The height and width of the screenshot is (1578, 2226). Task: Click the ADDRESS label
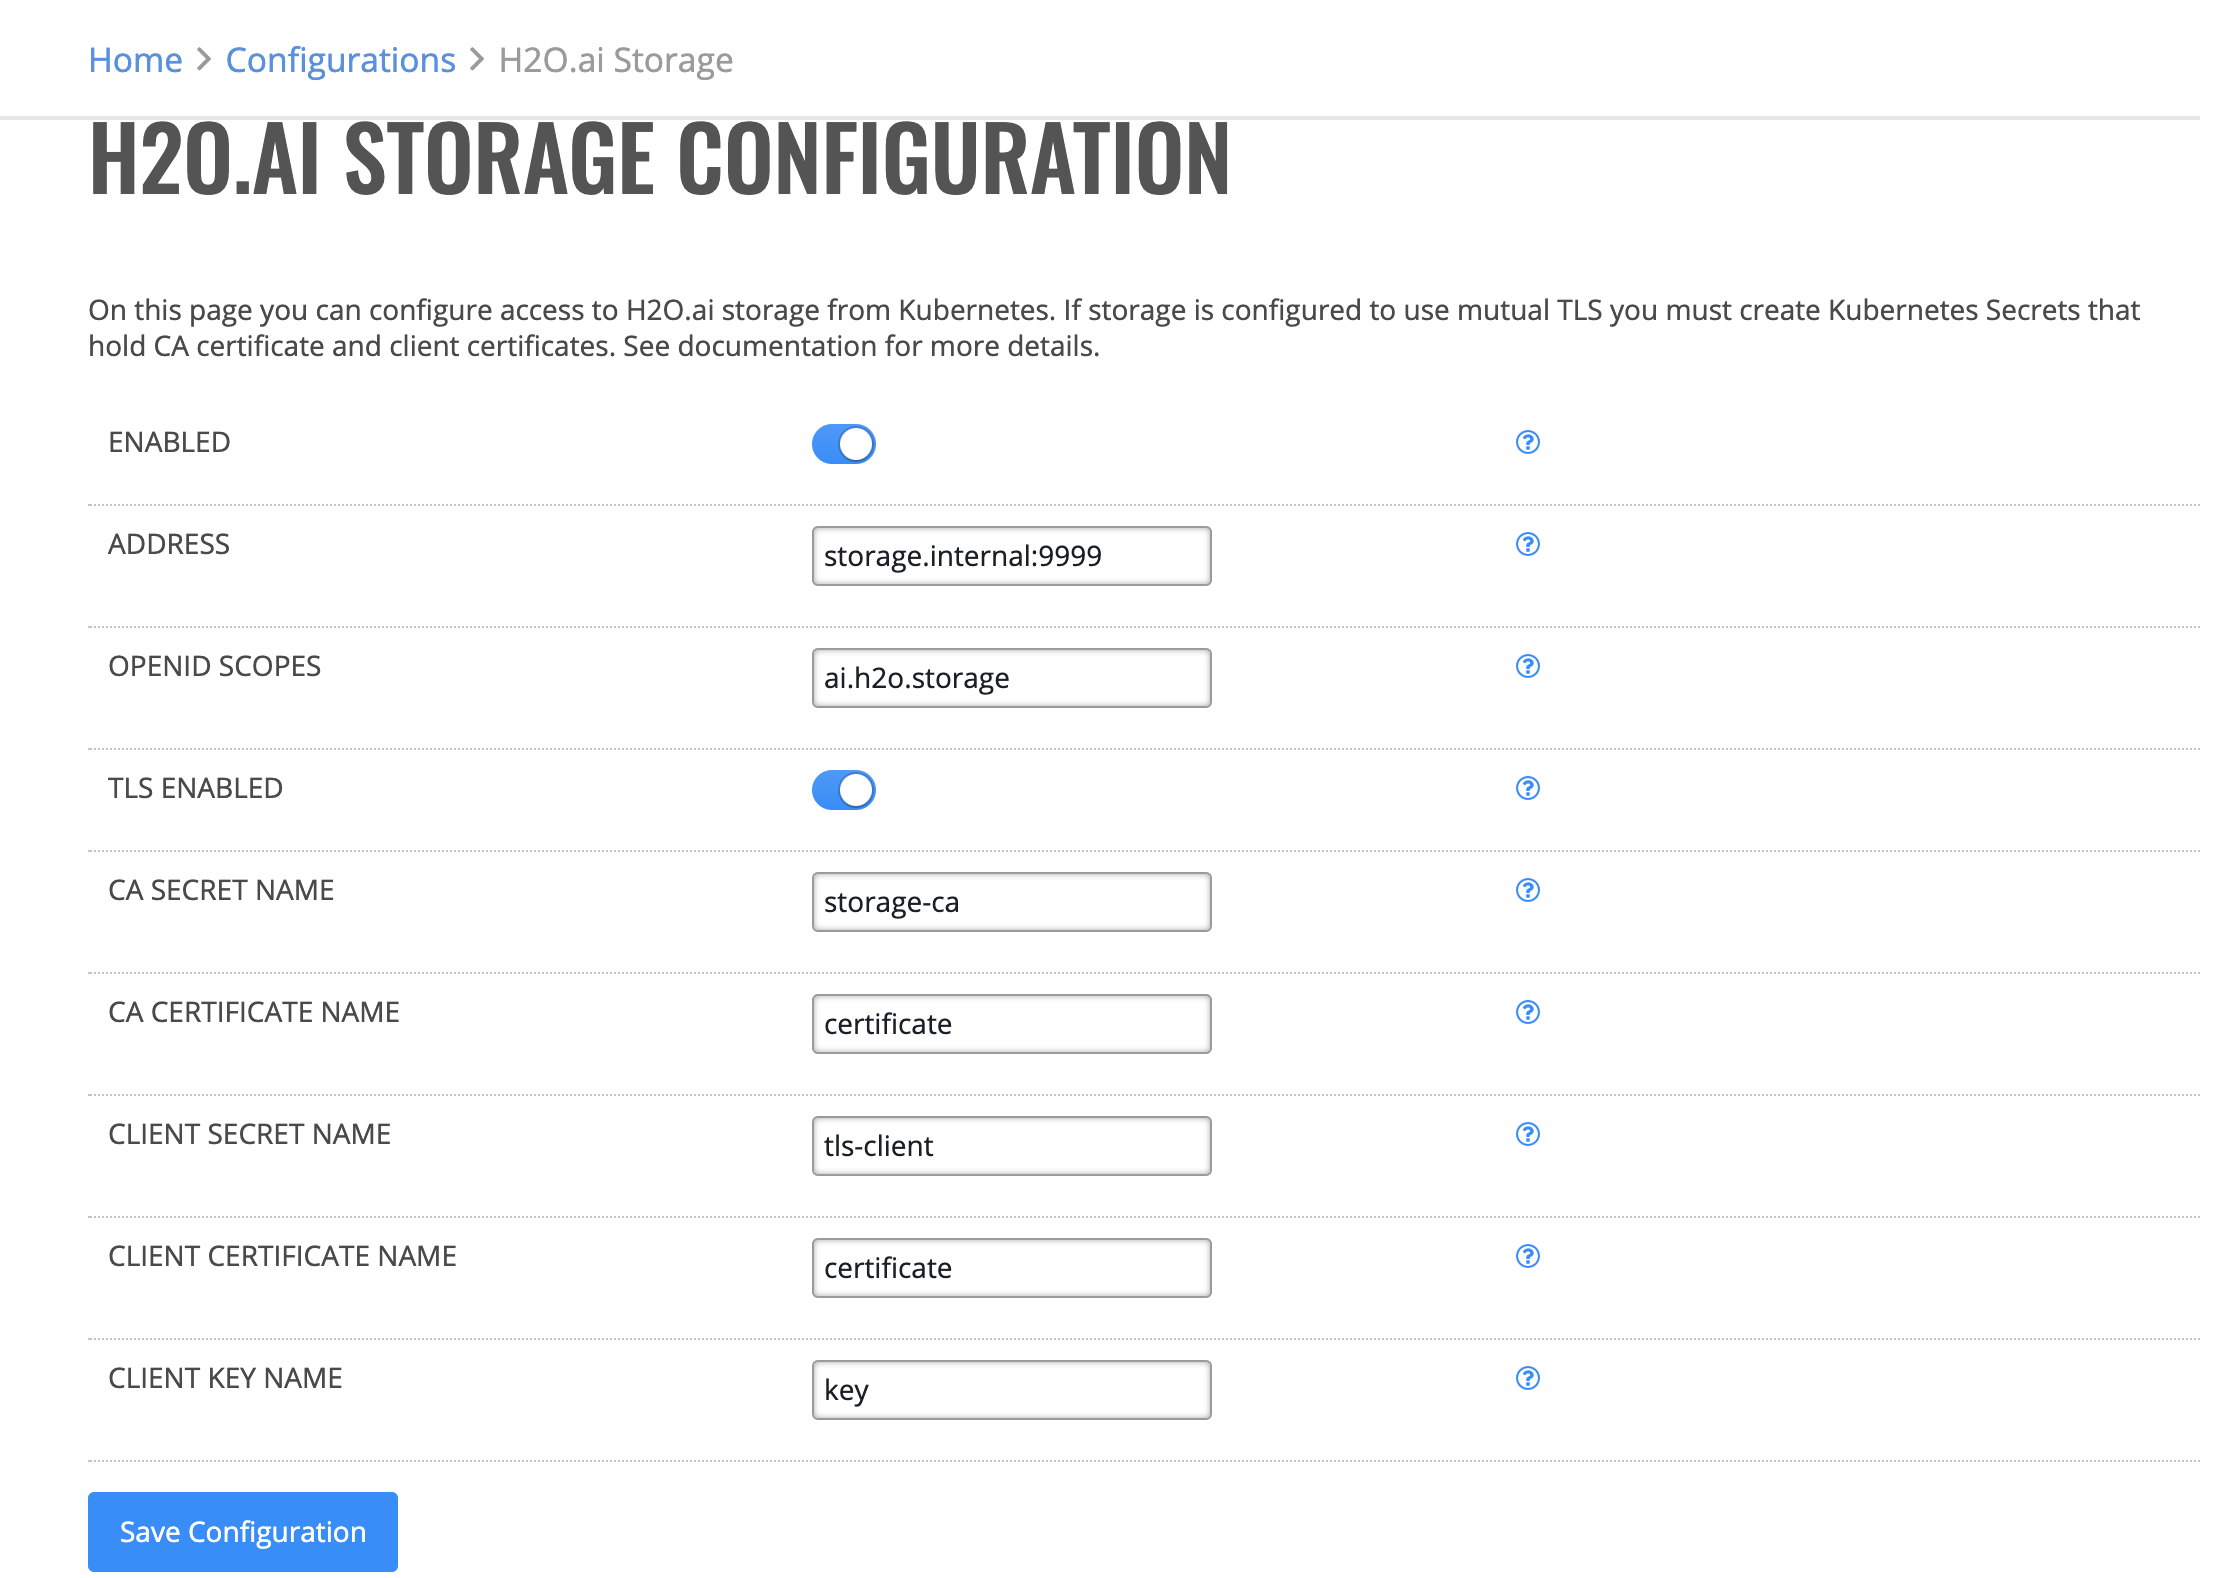pos(169,544)
